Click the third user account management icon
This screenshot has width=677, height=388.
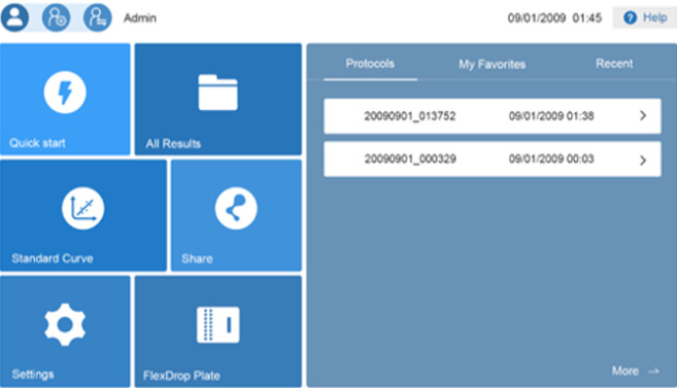(x=97, y=18)
